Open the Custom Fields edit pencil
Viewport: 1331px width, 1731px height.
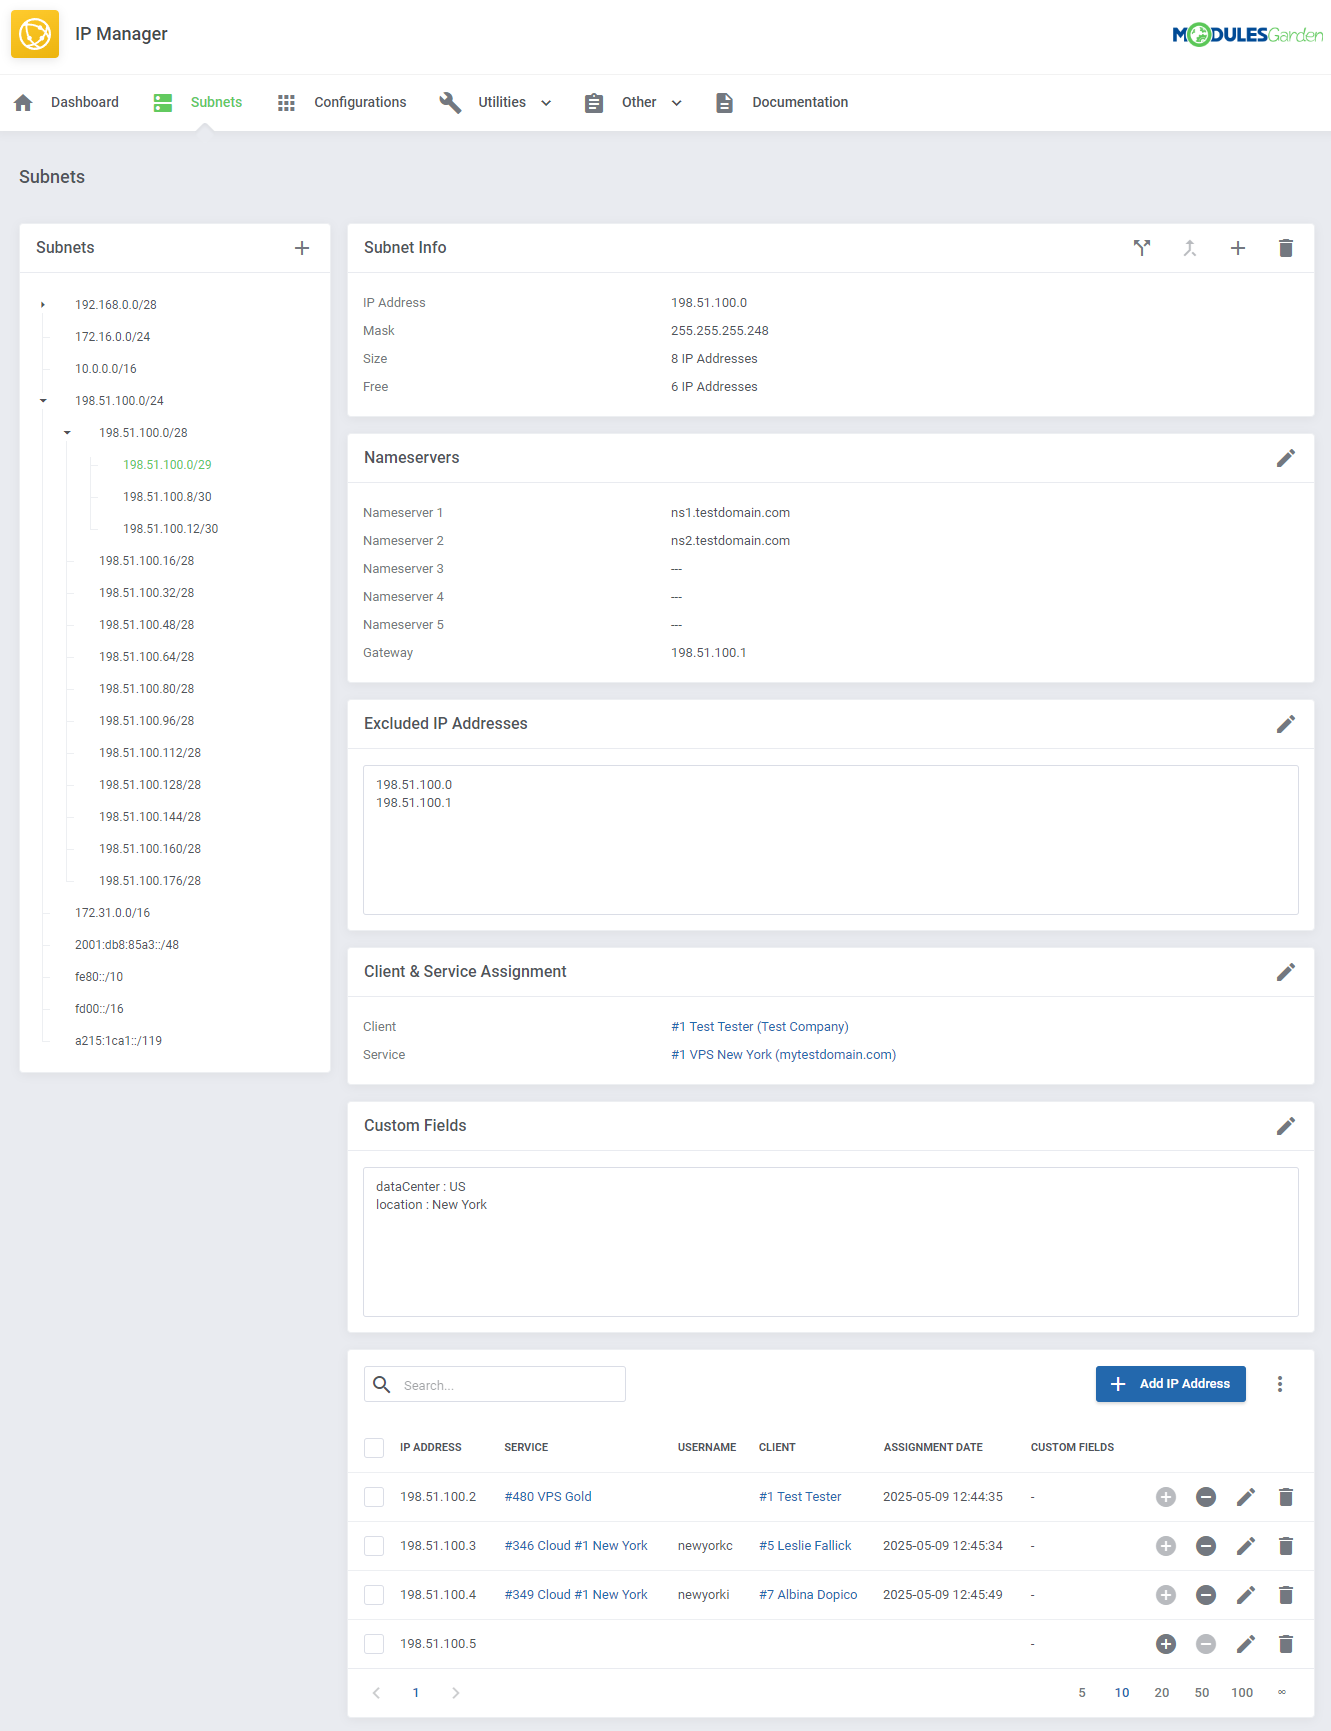point(1285,1126)
